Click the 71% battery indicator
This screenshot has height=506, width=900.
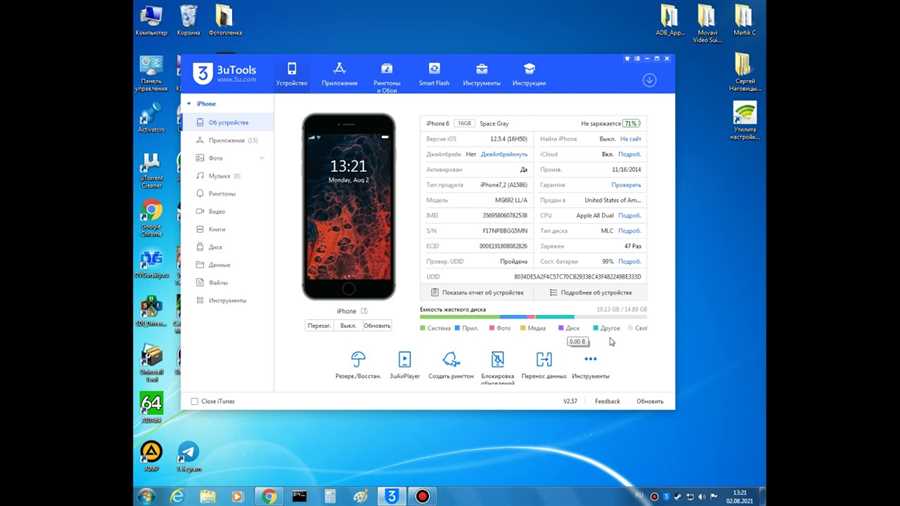click(631, 123)
